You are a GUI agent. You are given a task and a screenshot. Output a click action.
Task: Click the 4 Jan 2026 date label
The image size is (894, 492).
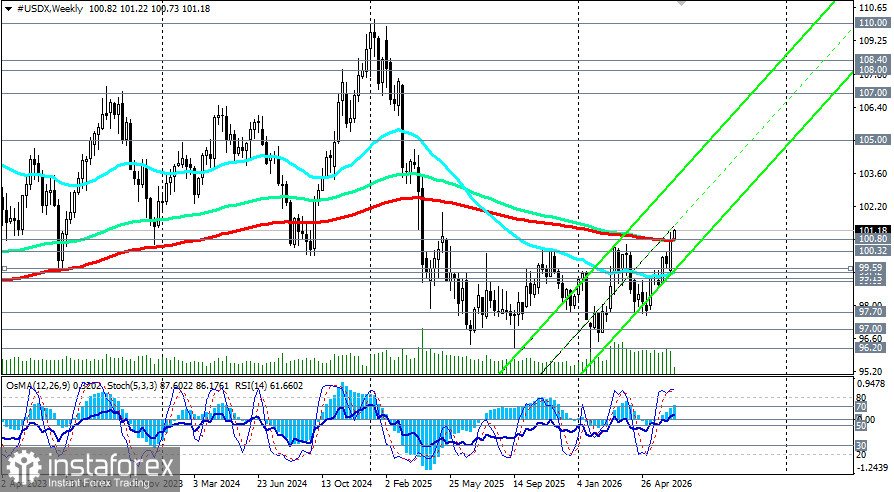coord(601,483)
